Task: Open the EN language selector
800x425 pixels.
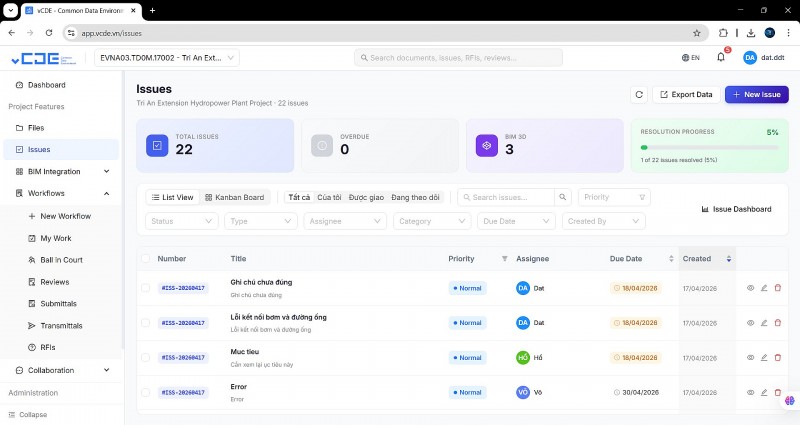Action: pos(691,58)
